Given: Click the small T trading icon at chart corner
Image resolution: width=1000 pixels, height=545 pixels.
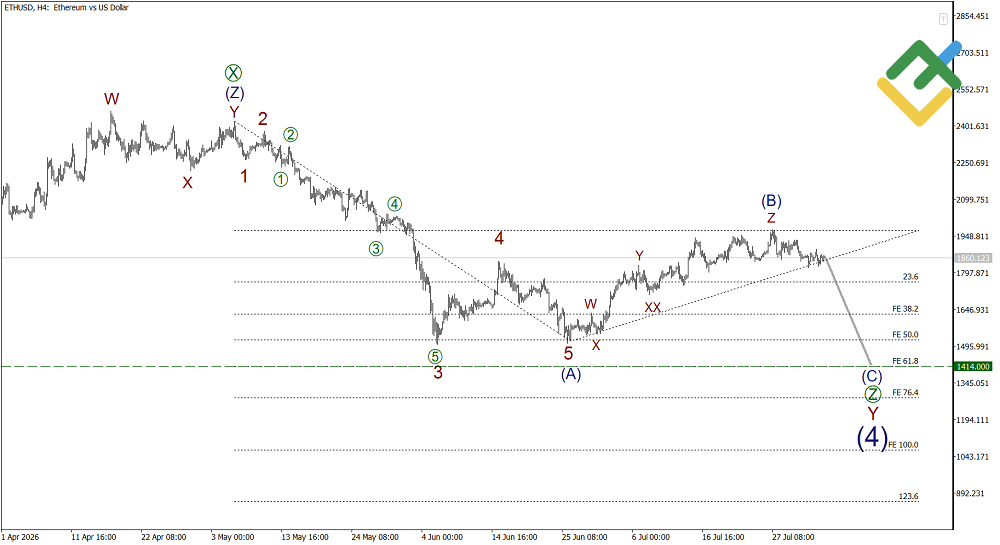Looking at the screenshot, I should click(x=943, y=20).
